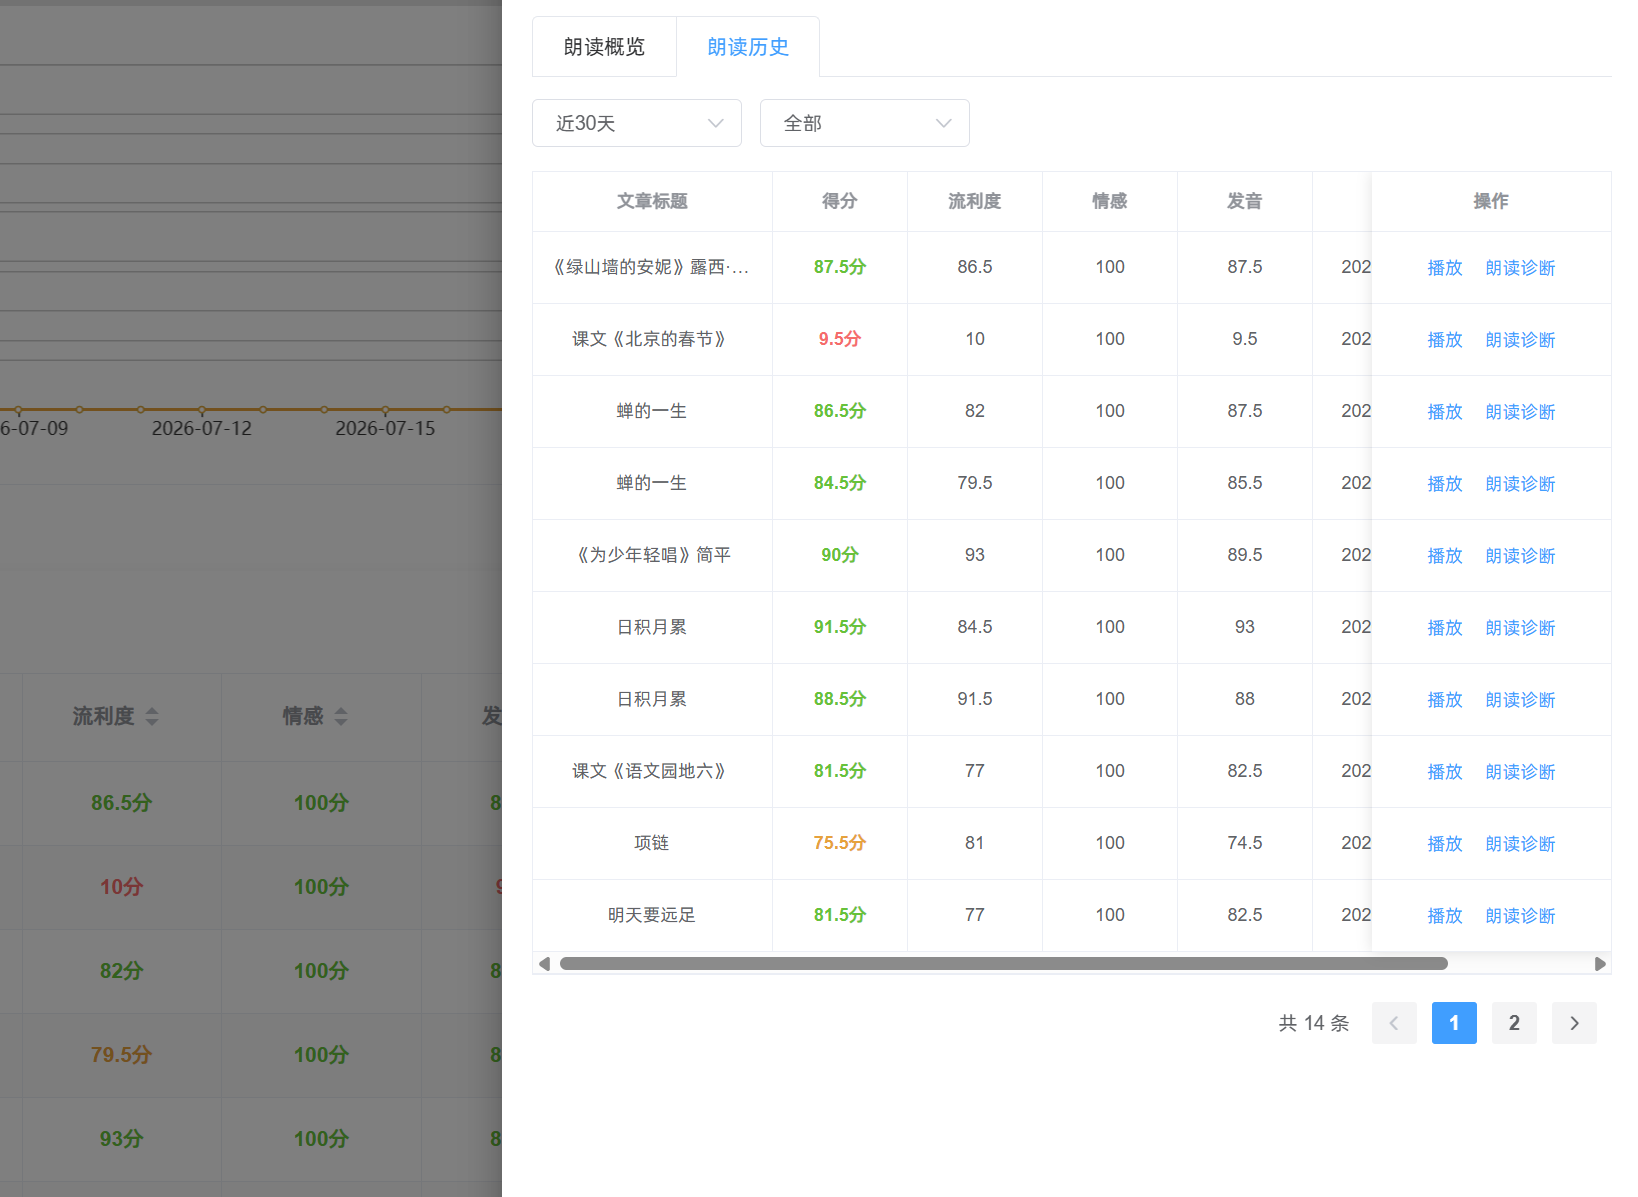This screenshot has width=1638, height=1197.
Task: Open 朗读诊断 for 日积月累 scored 91.5分
Action: point(1520,628)
